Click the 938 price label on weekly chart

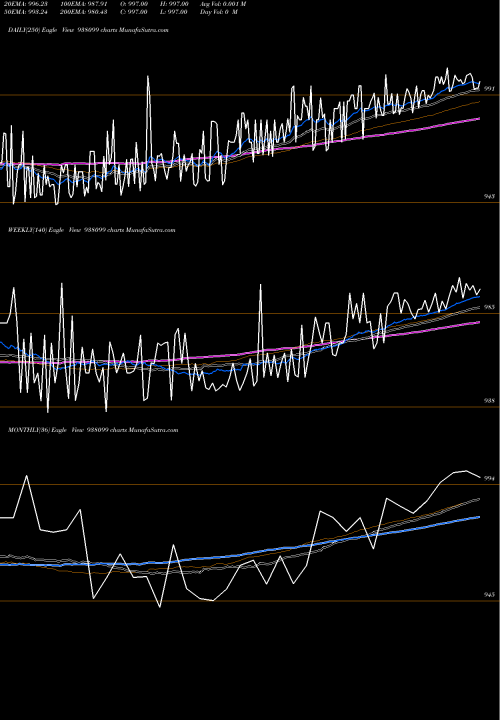[489, 401]
